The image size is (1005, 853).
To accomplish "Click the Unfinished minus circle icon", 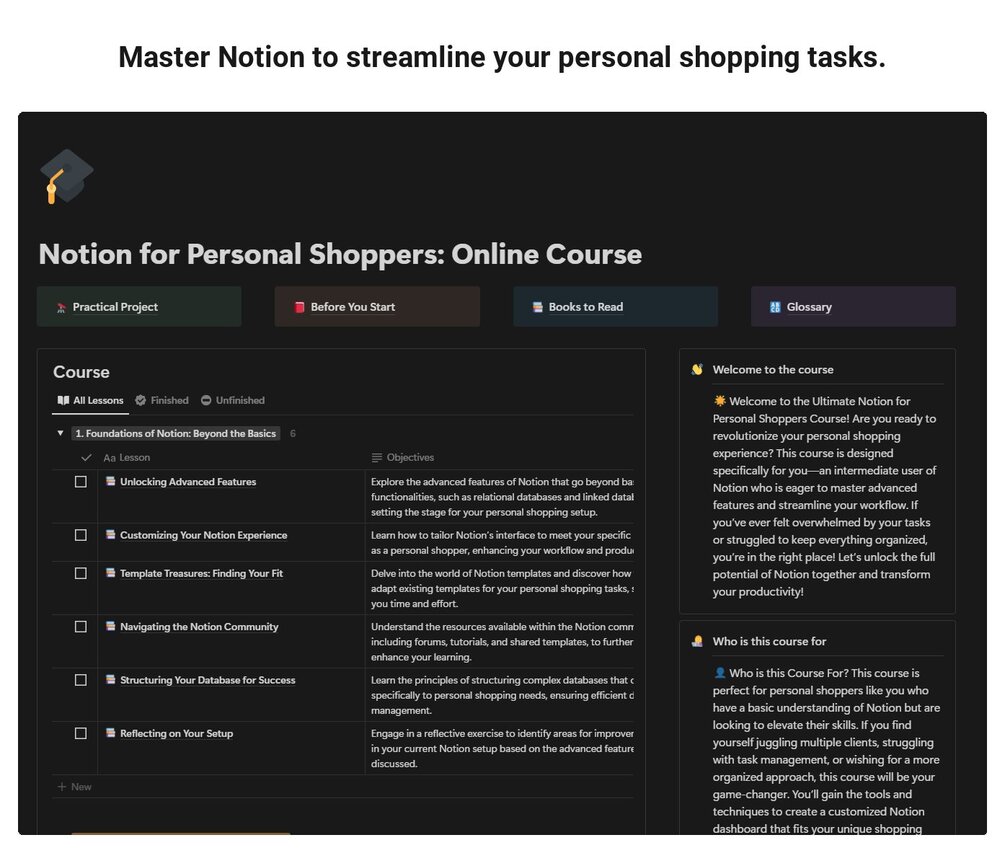I will point(206,401).
